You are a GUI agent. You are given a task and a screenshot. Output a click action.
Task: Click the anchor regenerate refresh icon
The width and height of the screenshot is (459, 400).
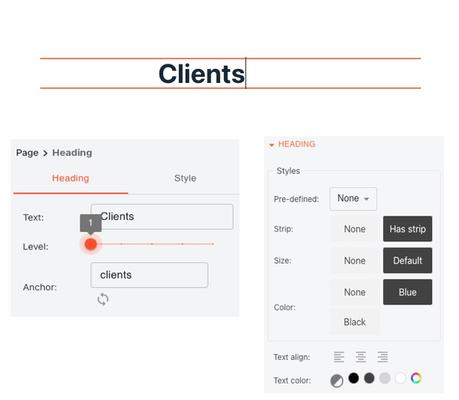click(x=103, y=299)
